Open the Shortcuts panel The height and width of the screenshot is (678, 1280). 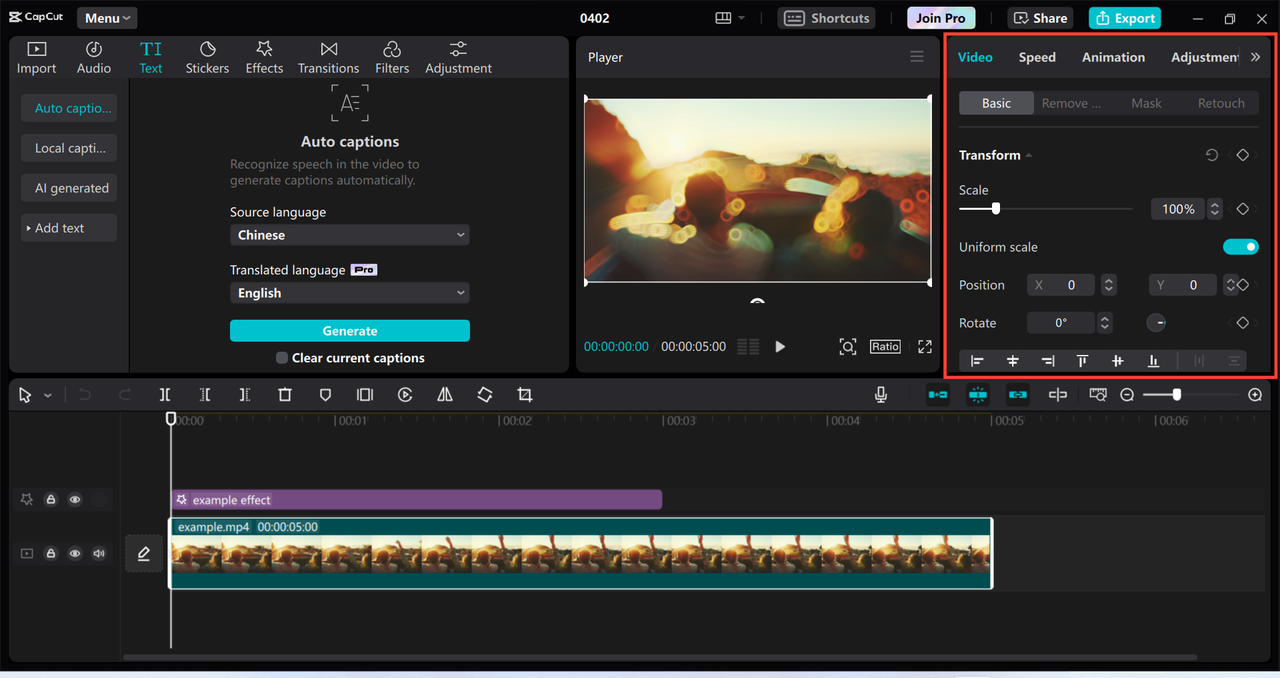[x=826, y=18]
